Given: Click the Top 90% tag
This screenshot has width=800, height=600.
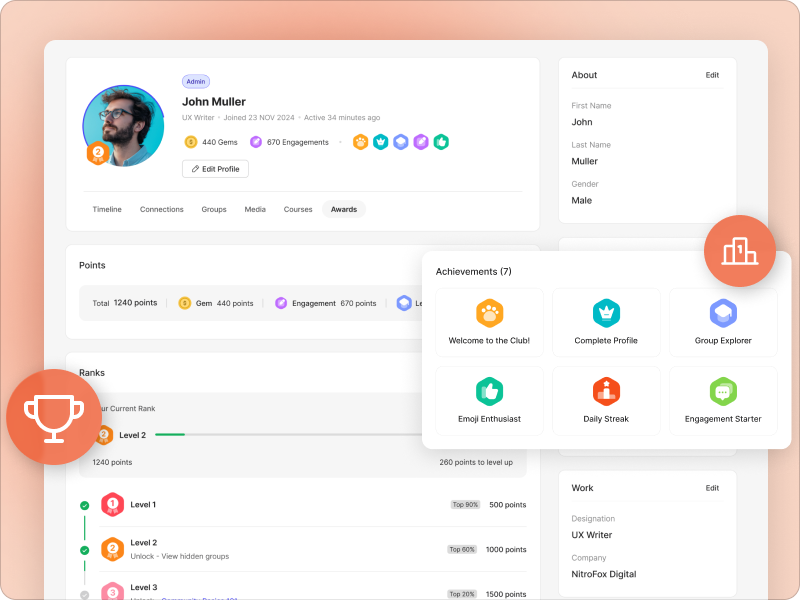Looking at the screenshot, I should 465,505.
